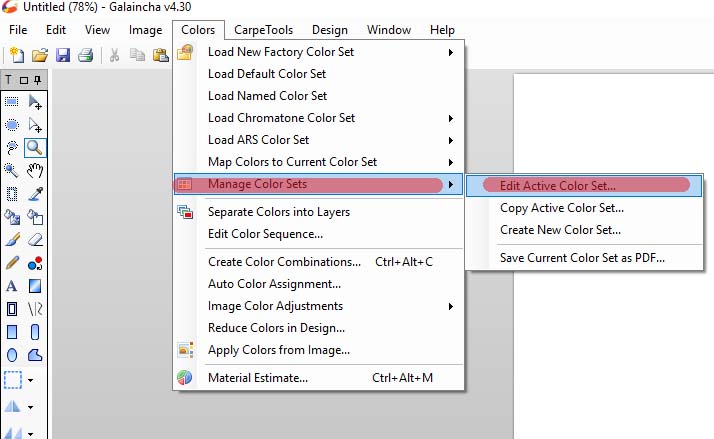Choose Edit Active Color Set

click(558, 185)
